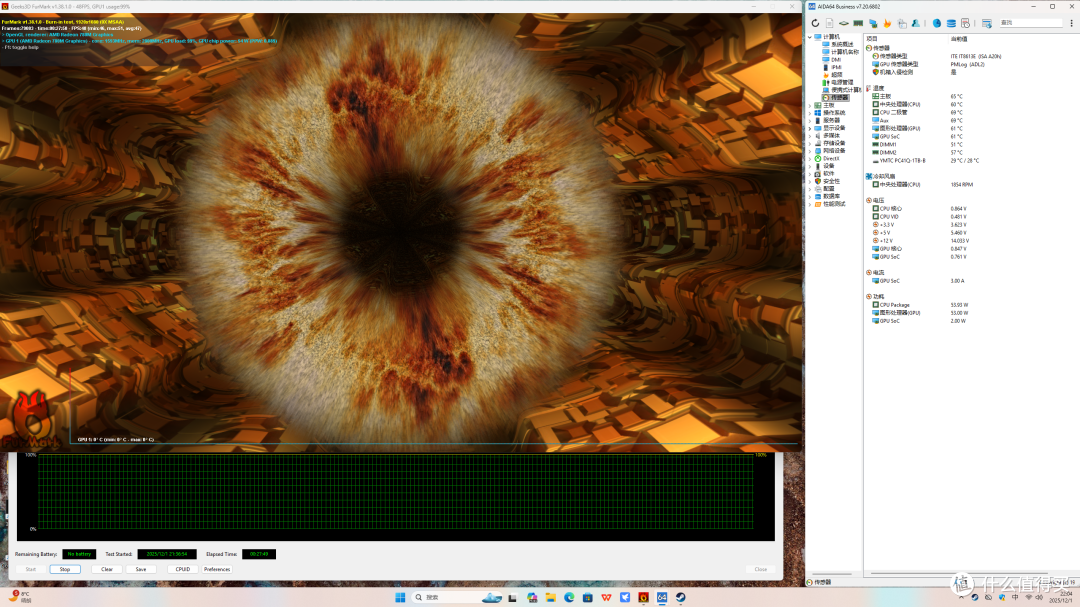
Task: Open File Explorer from the taskbar
Action: 550,597
